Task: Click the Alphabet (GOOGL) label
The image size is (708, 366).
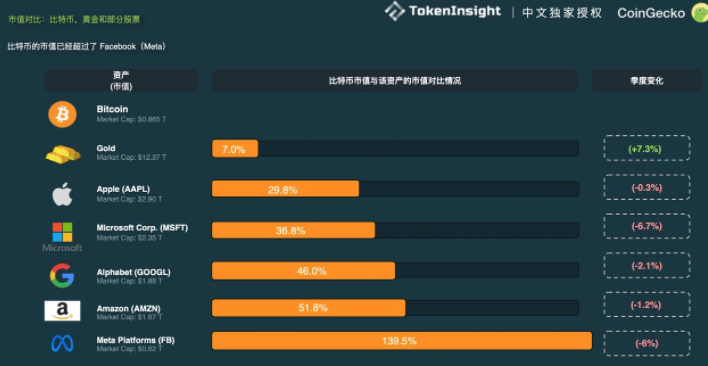Action: coord(134,272)
